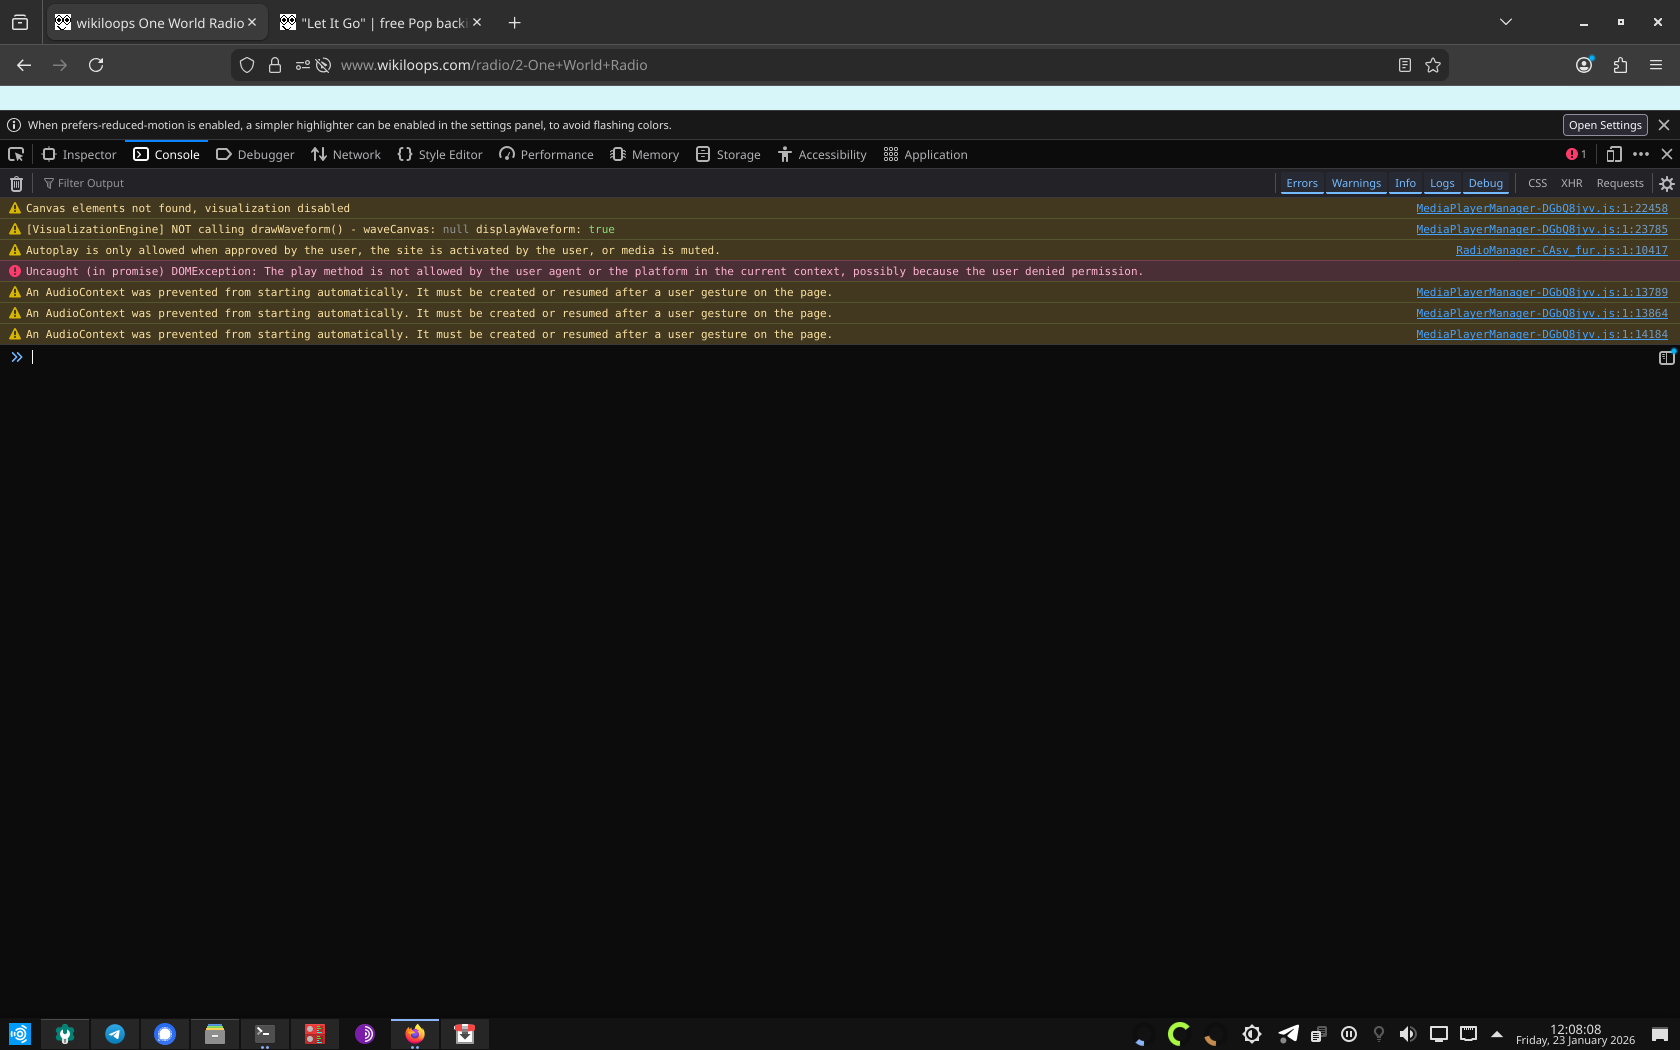
Task: Open console settings gear
Action: 1666,183
